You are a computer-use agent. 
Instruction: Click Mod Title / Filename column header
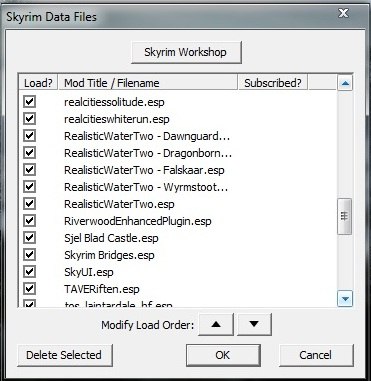148,83
